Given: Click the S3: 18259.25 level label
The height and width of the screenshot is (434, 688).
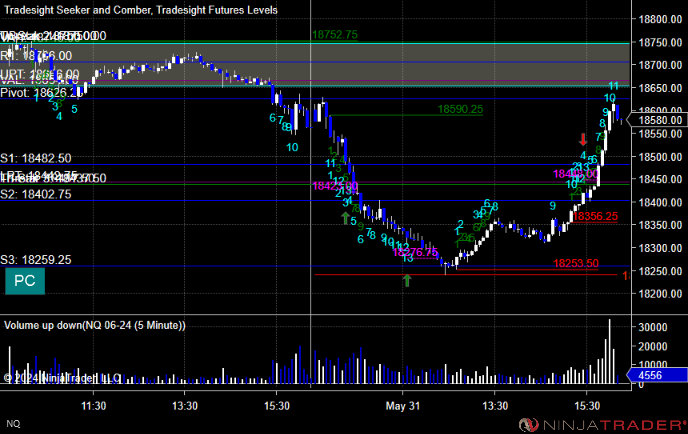Looking at the screenshot, I should tap(36, 260).
